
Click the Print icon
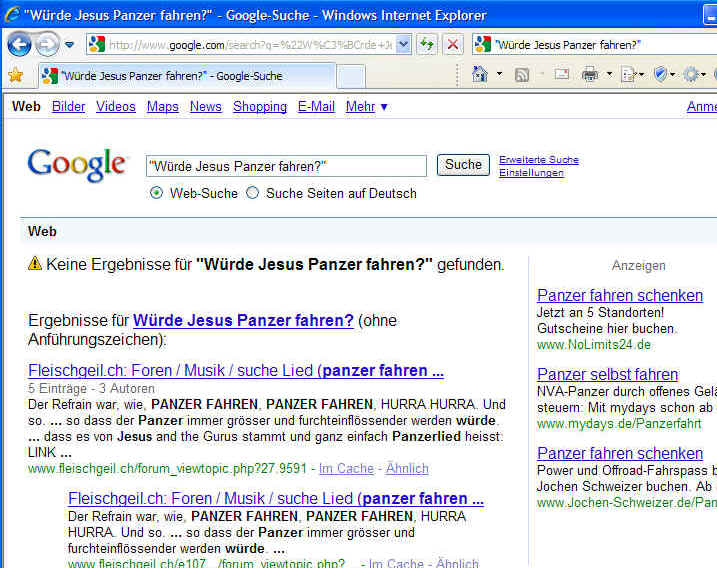(589, 74)
